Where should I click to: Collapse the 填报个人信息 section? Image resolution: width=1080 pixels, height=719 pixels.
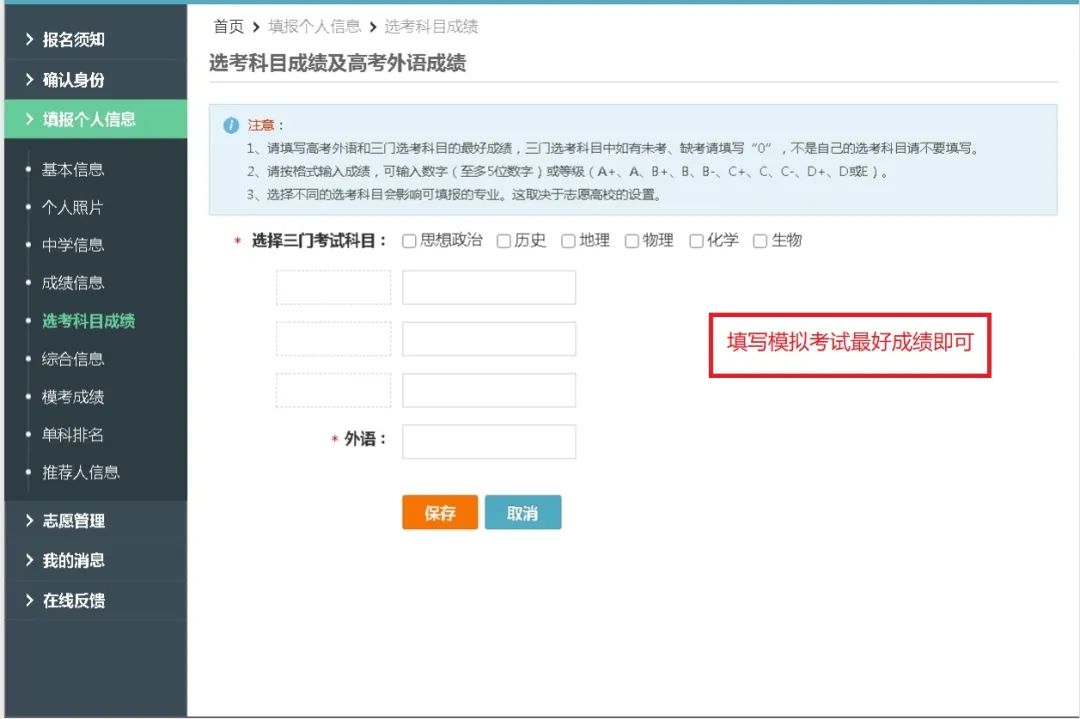[x=88, y=119]
